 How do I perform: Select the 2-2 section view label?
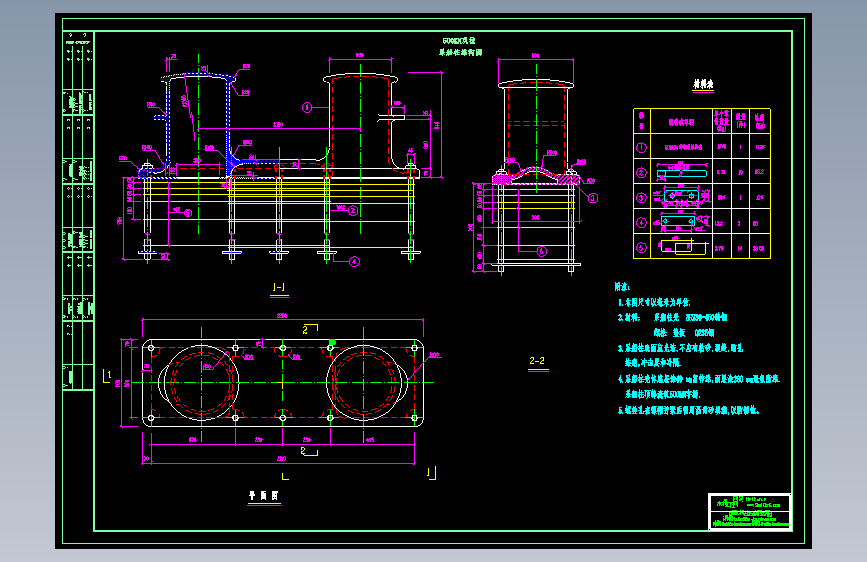[537, 361]
